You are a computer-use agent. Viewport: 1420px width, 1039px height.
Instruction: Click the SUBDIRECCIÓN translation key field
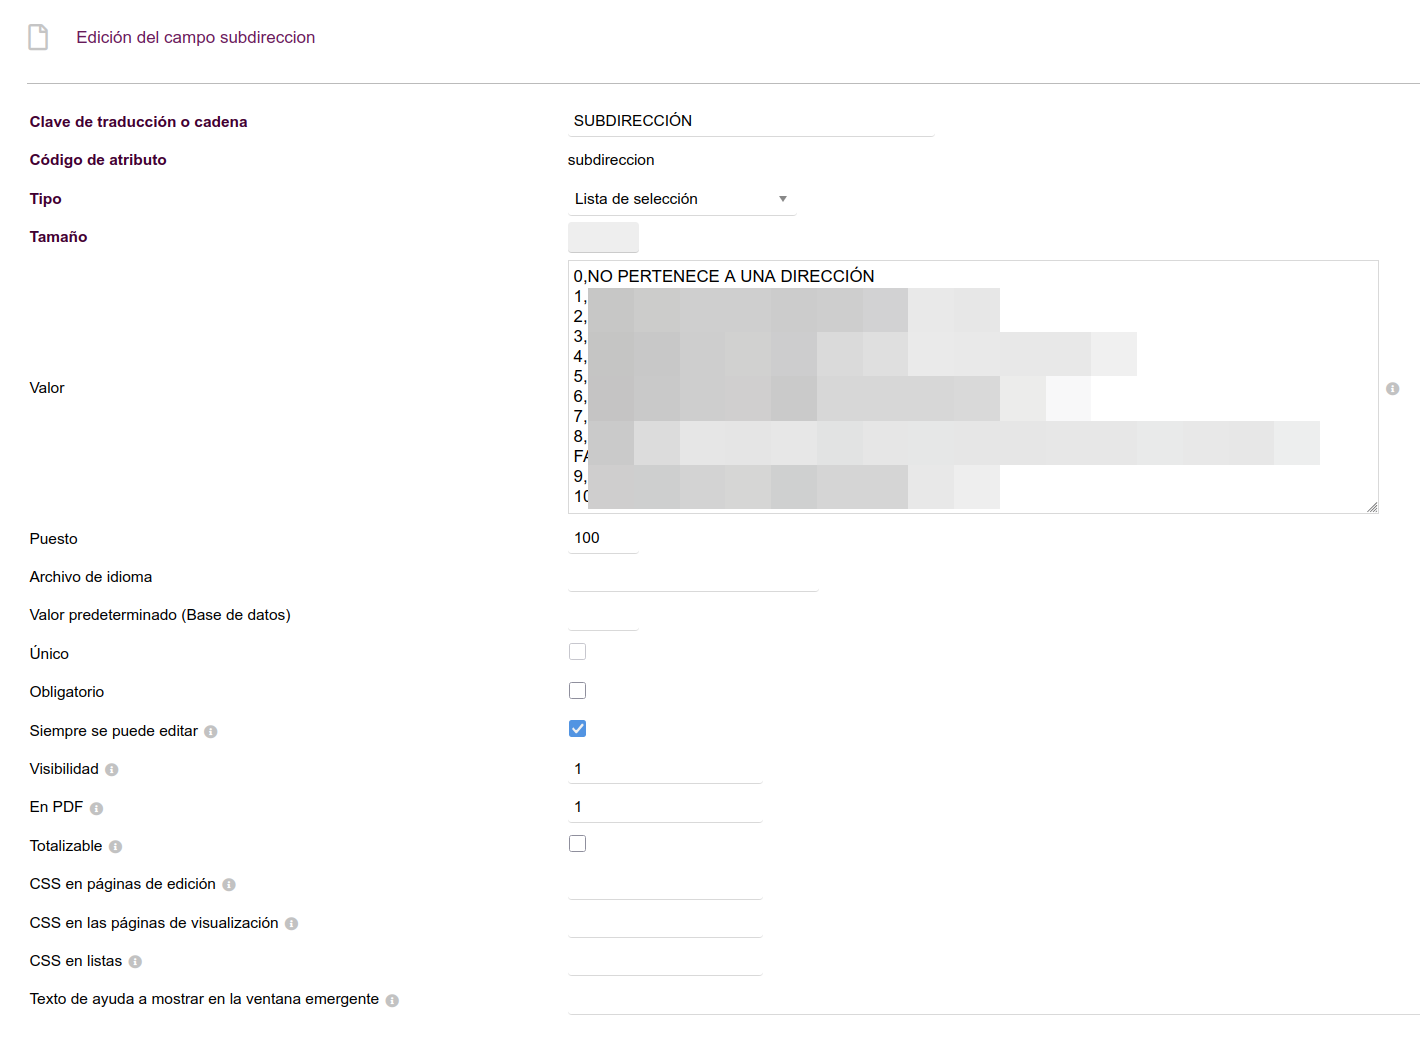click(x=750, y=121)
